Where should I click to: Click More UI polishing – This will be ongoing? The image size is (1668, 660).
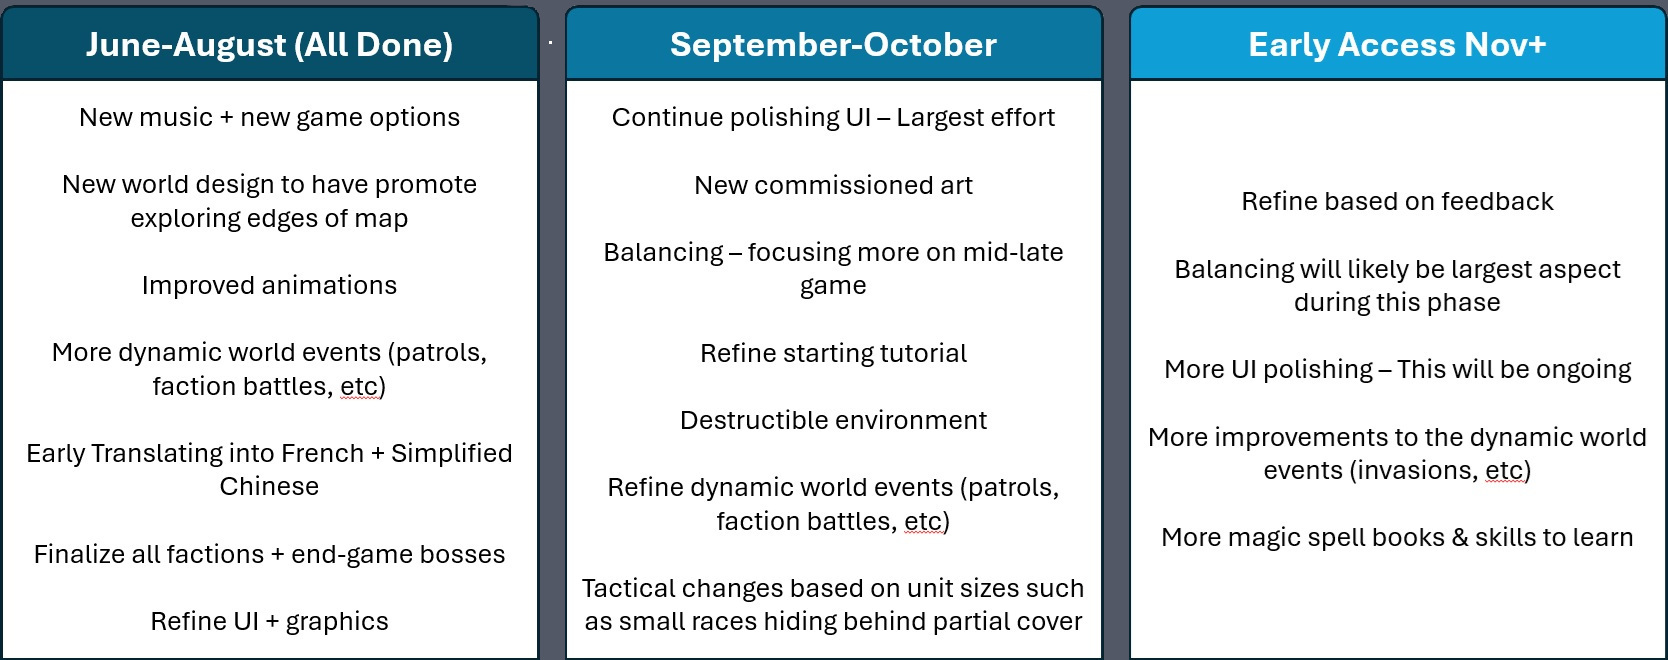(x=1397, y=370)
